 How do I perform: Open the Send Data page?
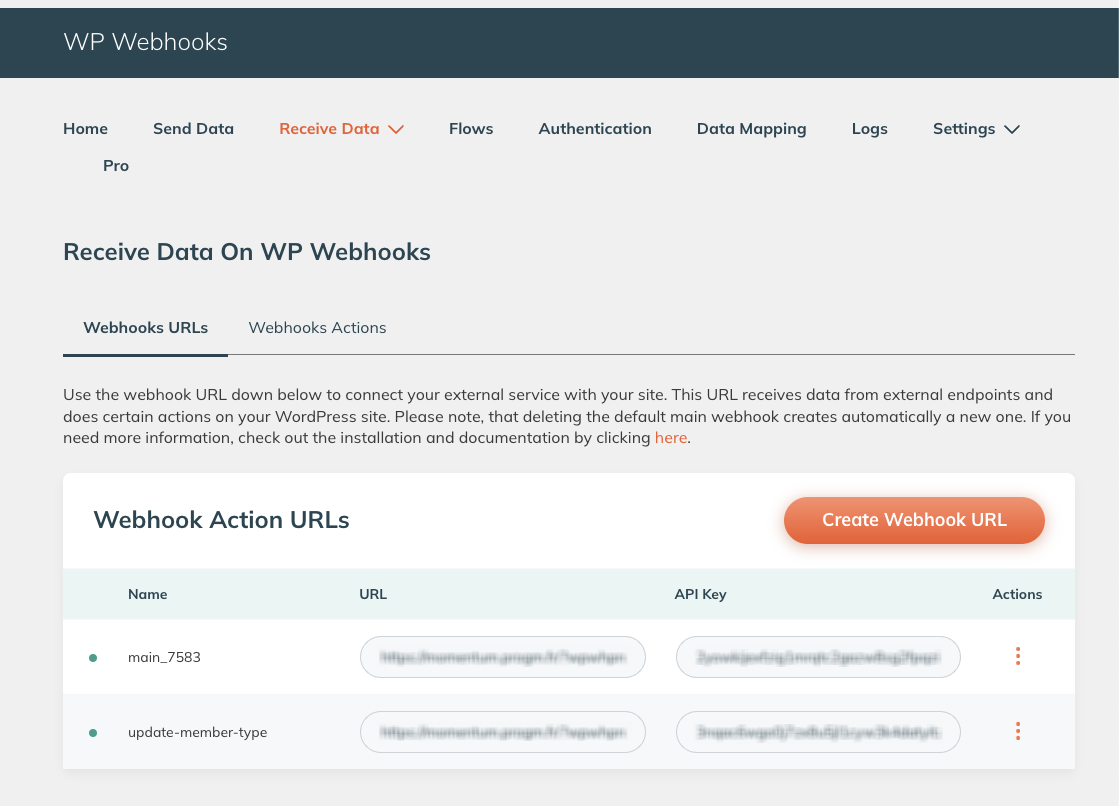193,128
